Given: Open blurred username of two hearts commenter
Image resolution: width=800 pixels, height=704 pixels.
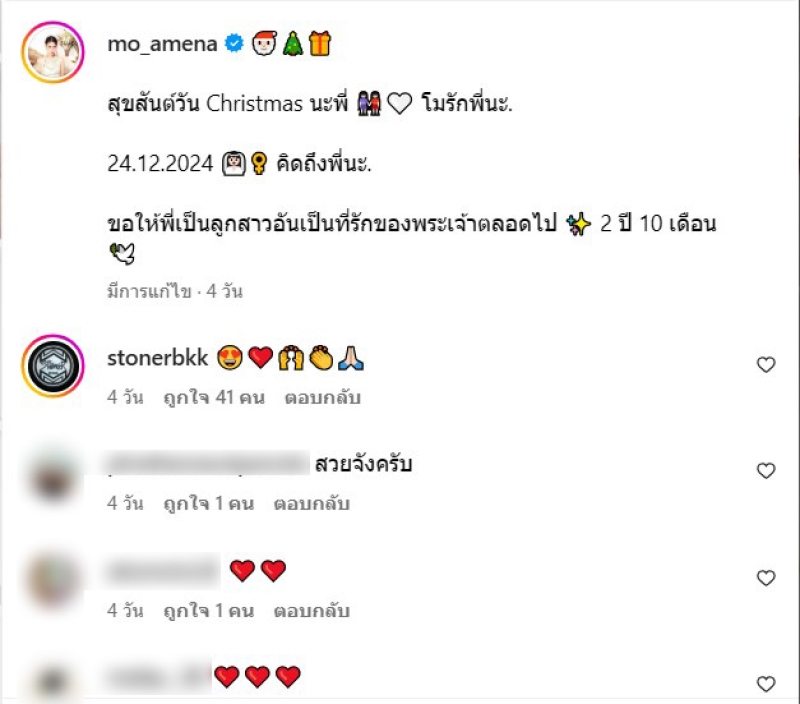Looking at the screenshot, I should tap(162, 571).
